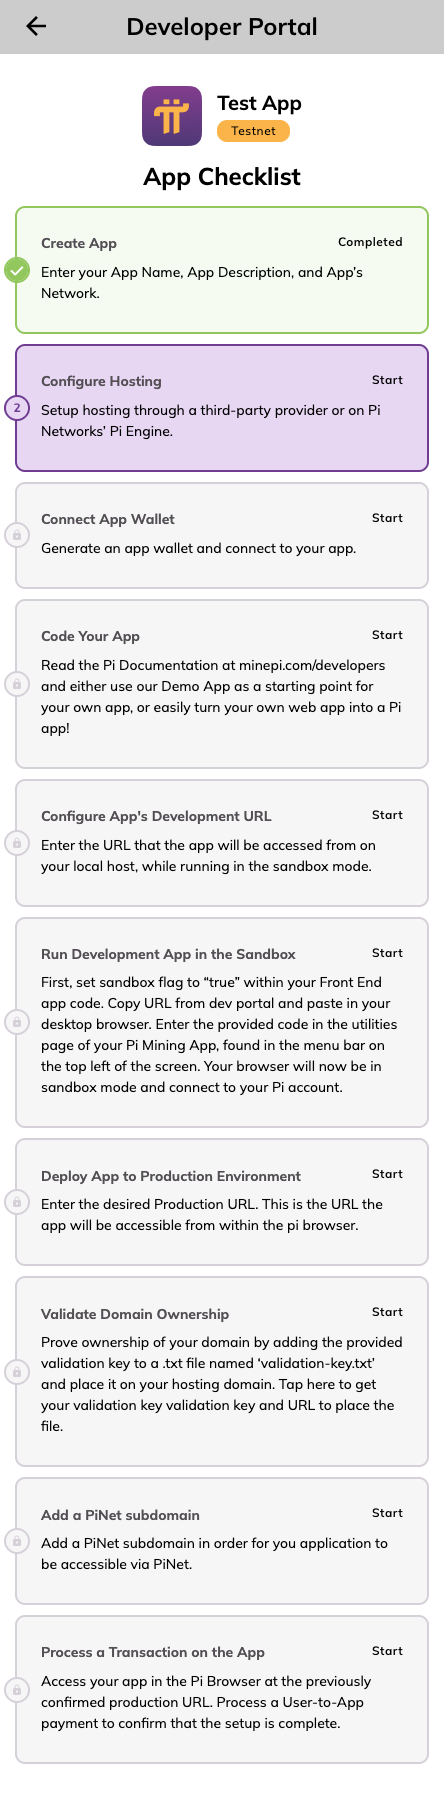444x1800 pixels.
Task: Click lock icon beside Validate Domain Ownership
Action: [x=16, y=1372]
